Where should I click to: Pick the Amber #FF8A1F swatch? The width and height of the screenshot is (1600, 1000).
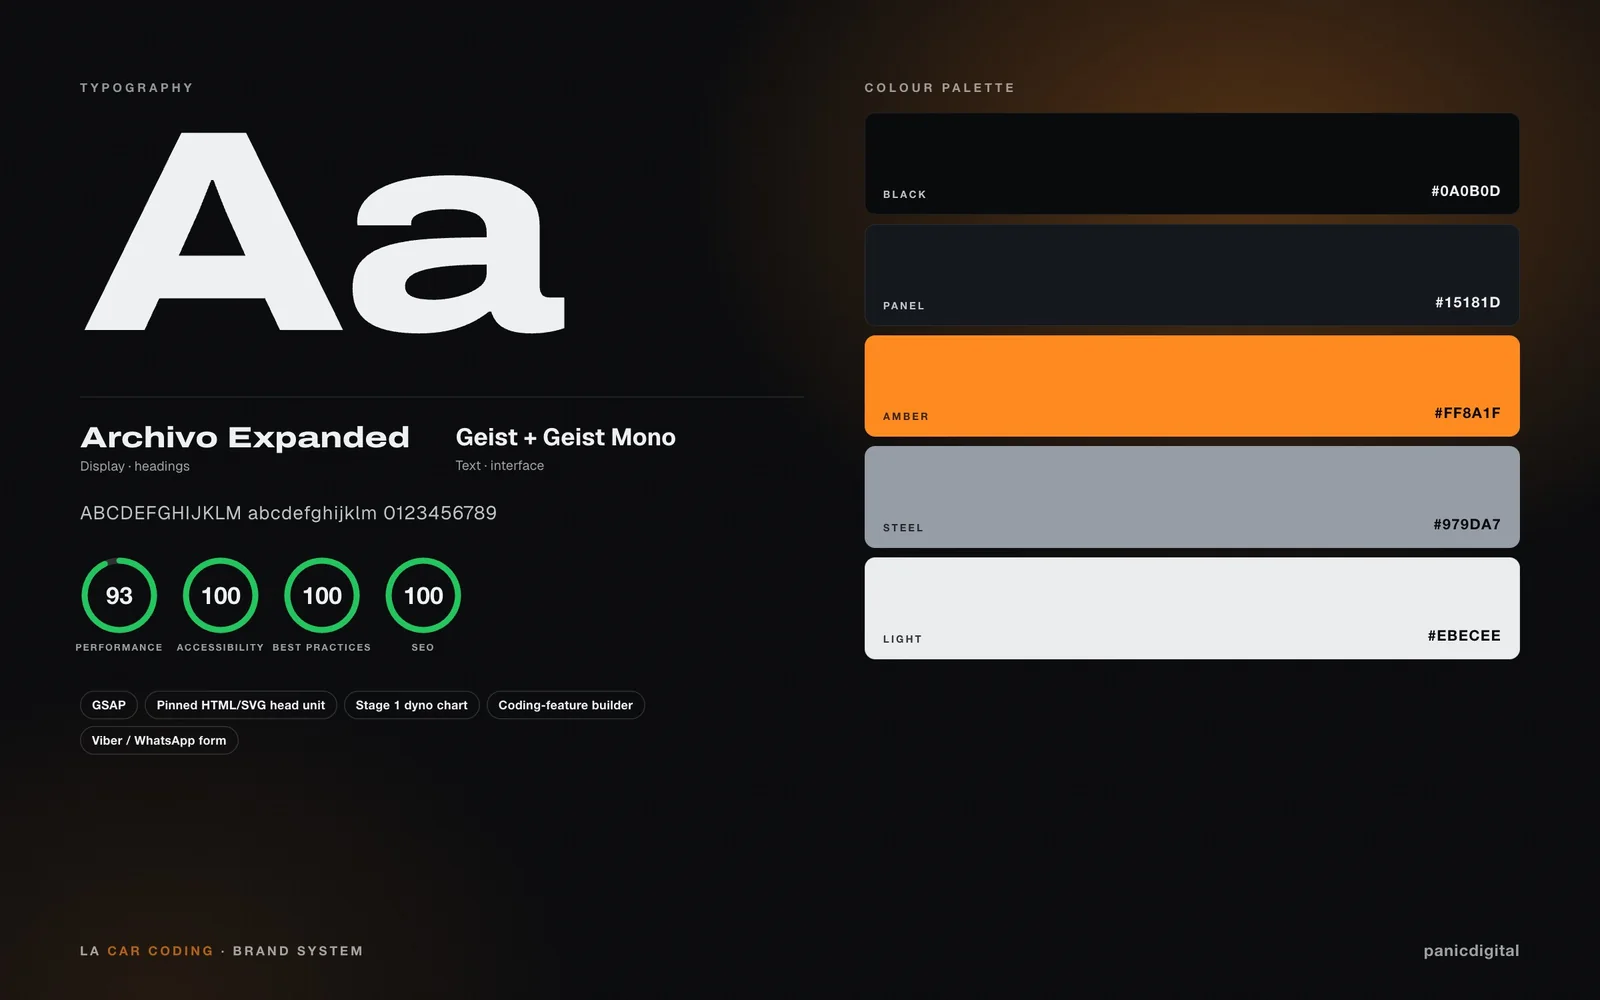(1192, 386)
